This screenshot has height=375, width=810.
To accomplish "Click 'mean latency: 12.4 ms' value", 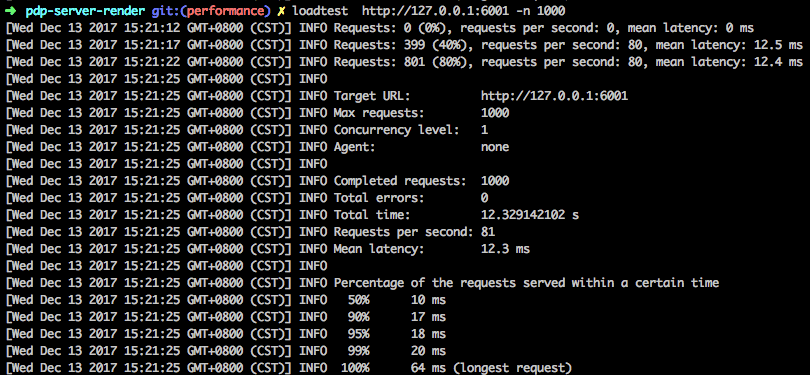I will pos(729,61).
